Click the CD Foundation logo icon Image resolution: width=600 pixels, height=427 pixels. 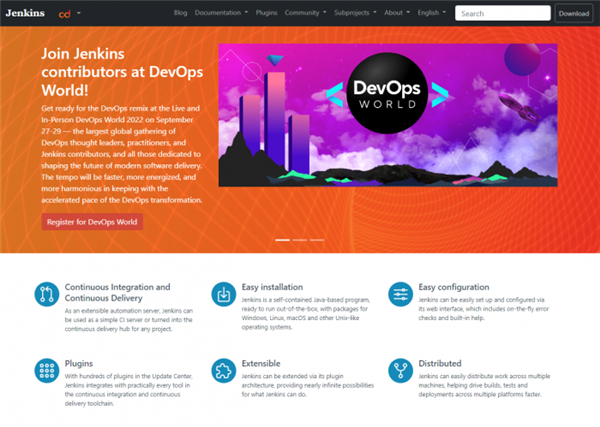(x=65, y=14)
